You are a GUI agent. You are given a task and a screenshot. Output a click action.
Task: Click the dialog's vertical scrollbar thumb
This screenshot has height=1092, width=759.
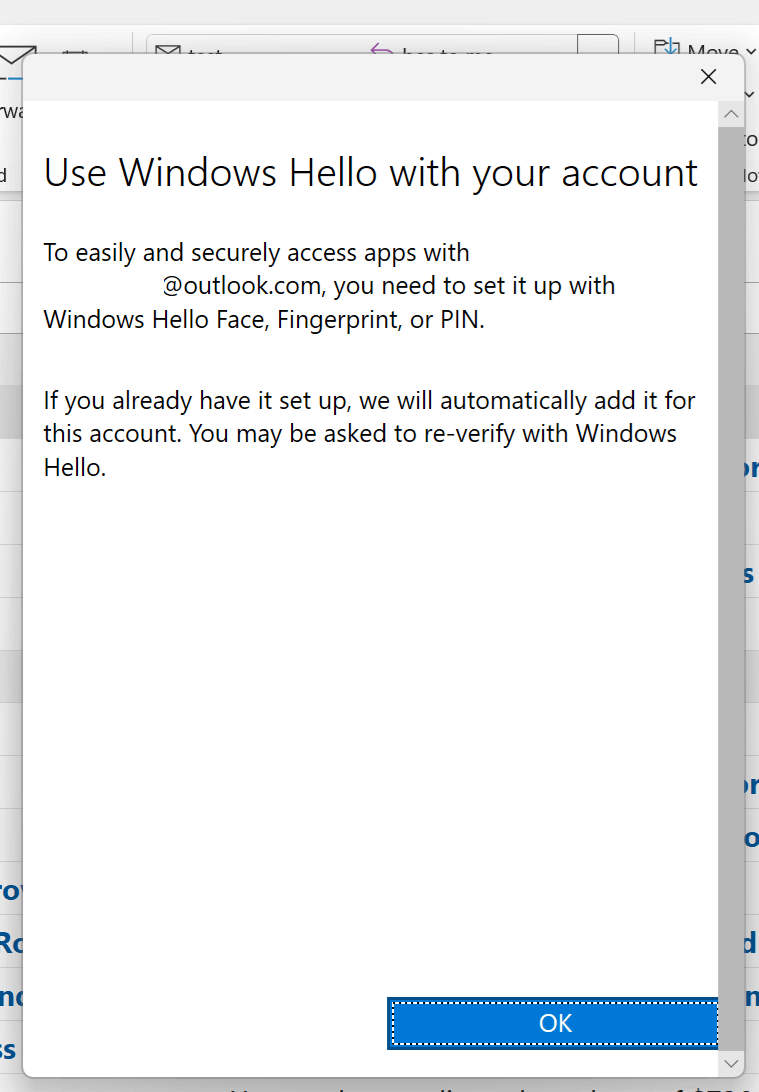pyautogui.click(x=731, y=588)
